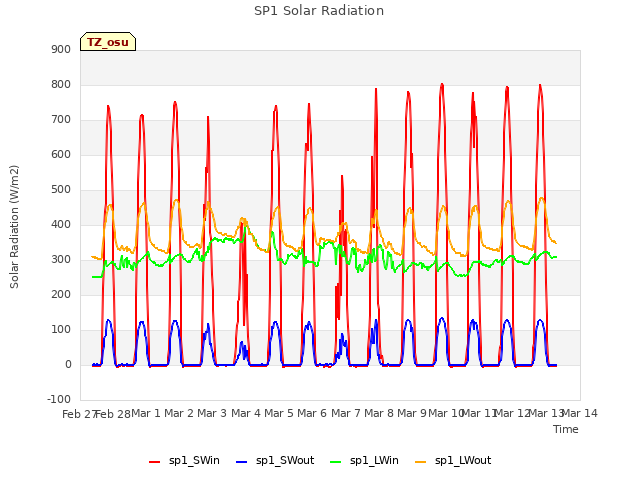Image resolution: width=640 pixels, height=480 pixels.
Task: Click the blue sp1_SWout legend swatch
Action: tap(242, 462)
